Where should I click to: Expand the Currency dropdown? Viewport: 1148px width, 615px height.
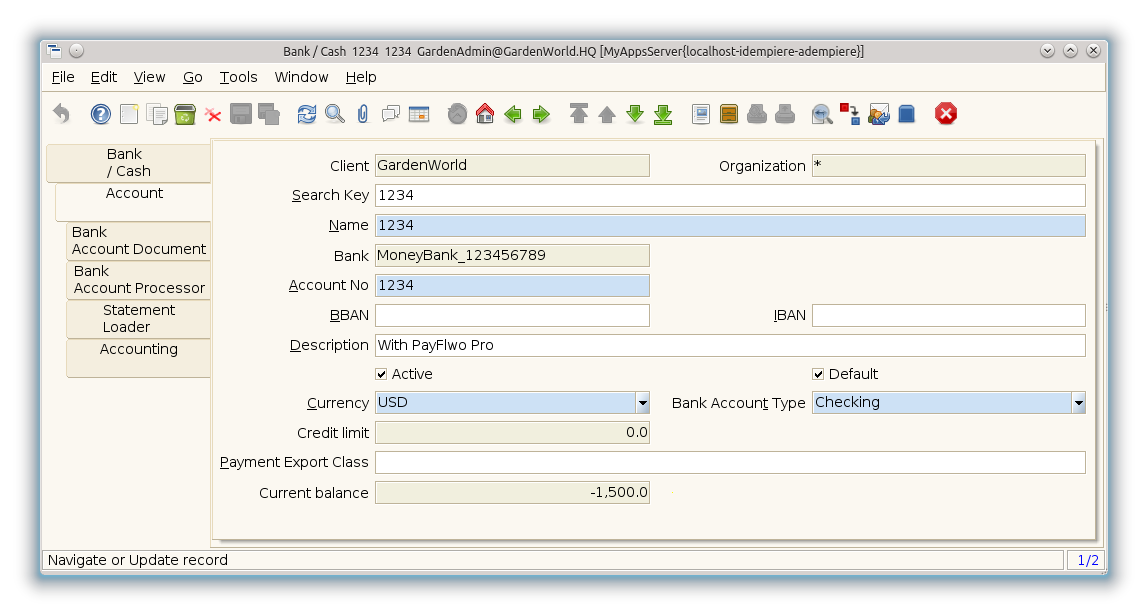point(642,403)
